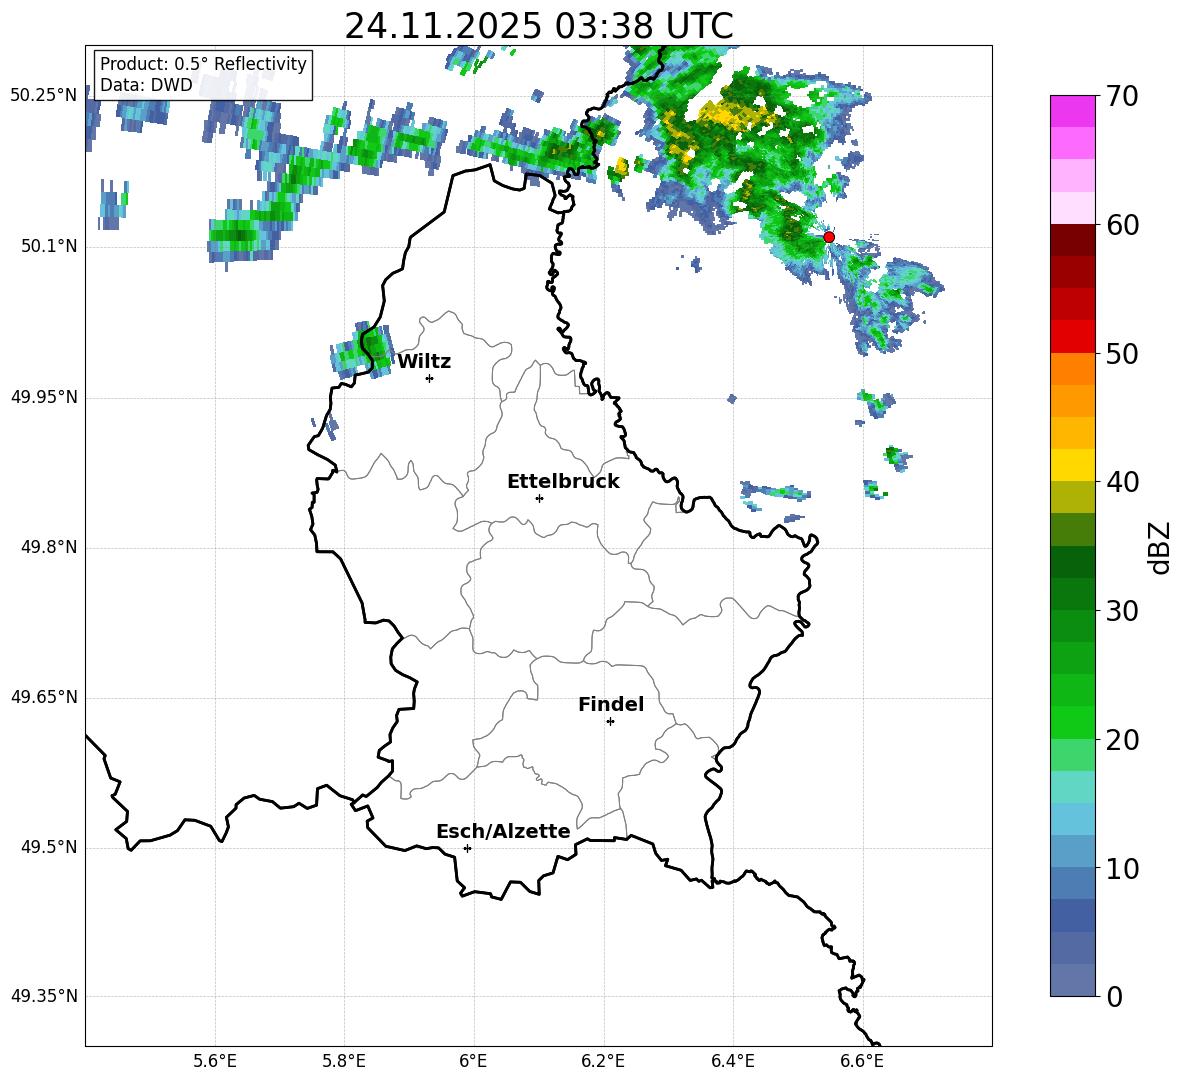1184x1081 pixels.
Task: Click the 49.5°N latitude label
Action: coord(49,847)
